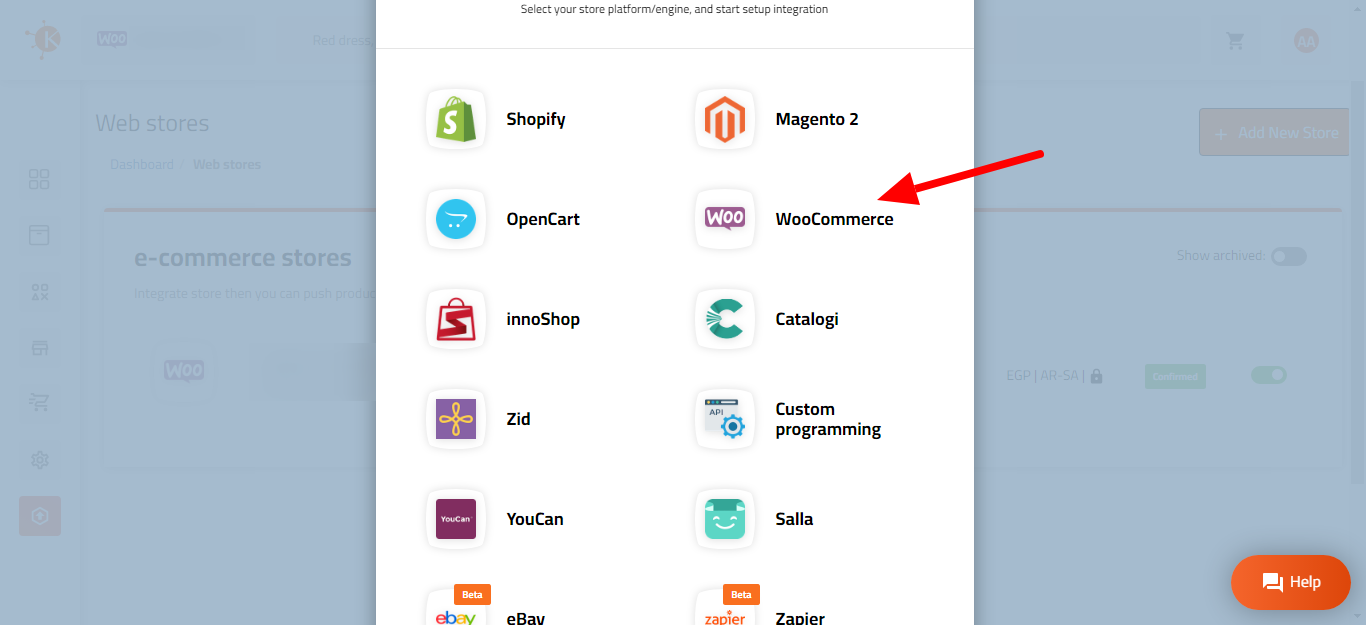Click the "Web stores" page title
This screenshot has height=625, width=1366.
pos(152,124)
